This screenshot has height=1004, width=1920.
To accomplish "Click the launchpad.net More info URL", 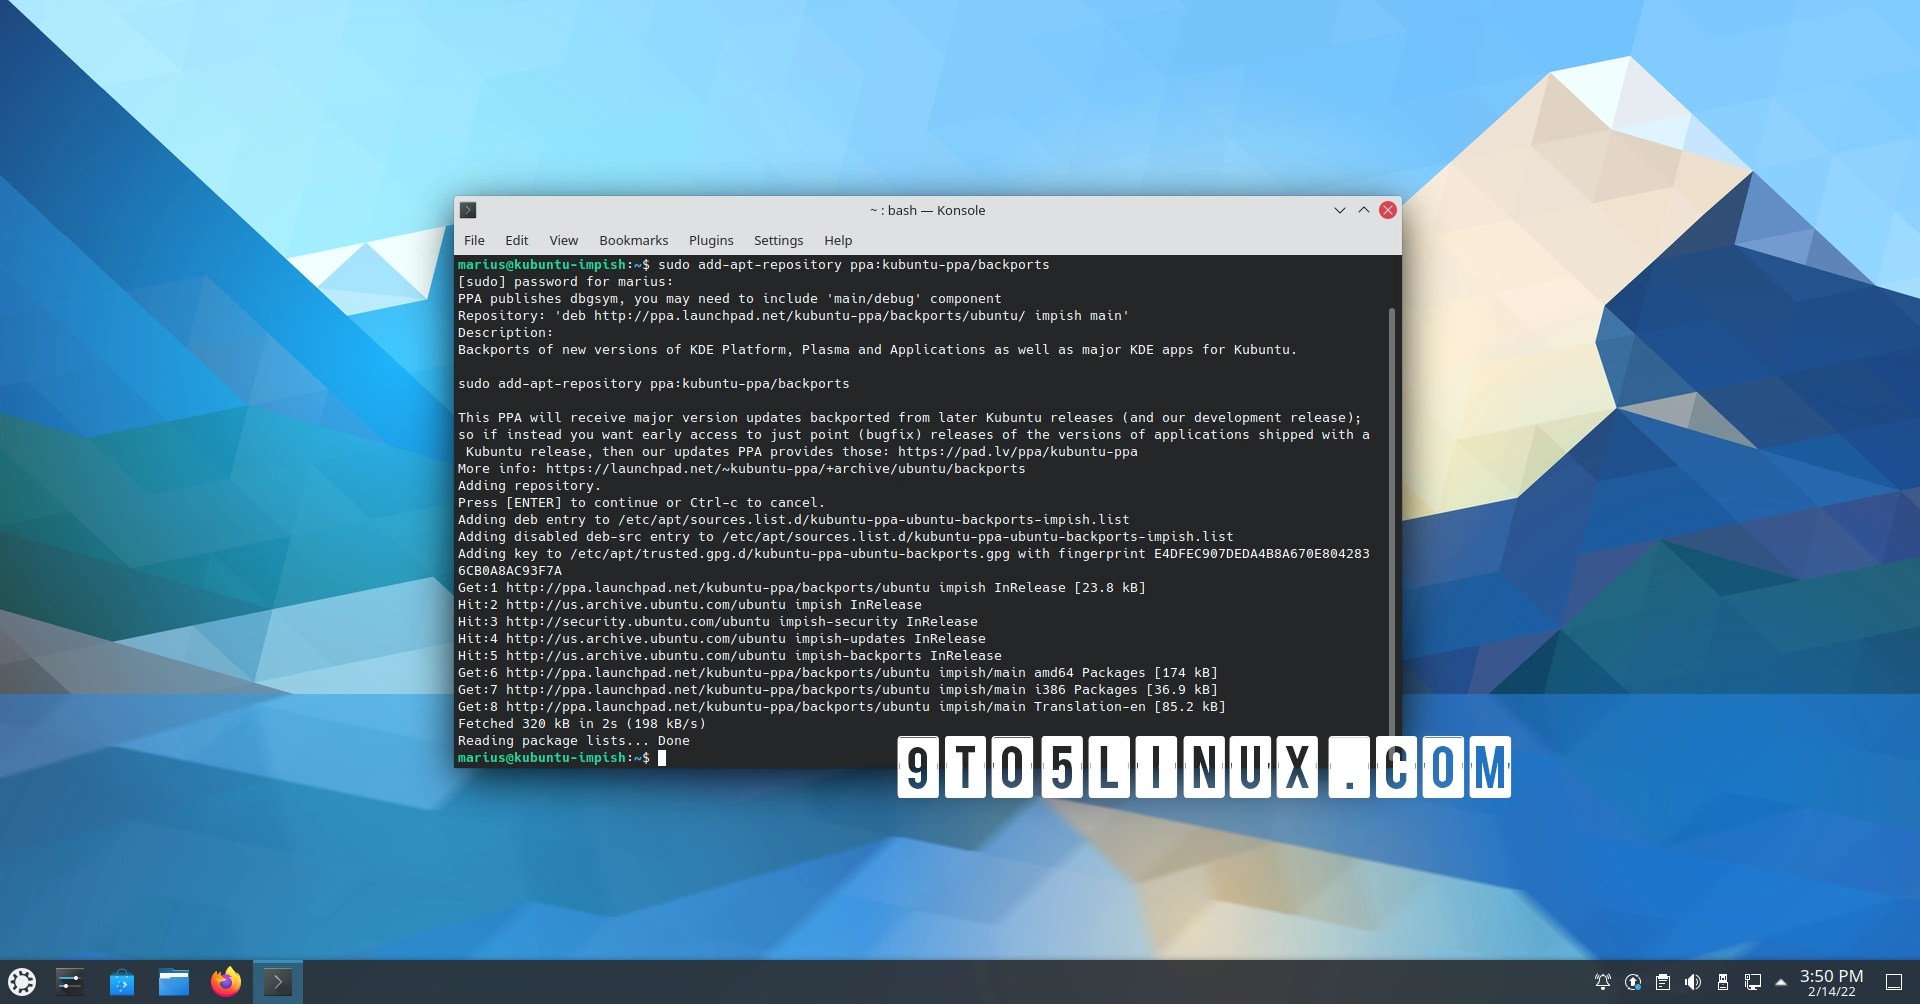I will (786, 469).
